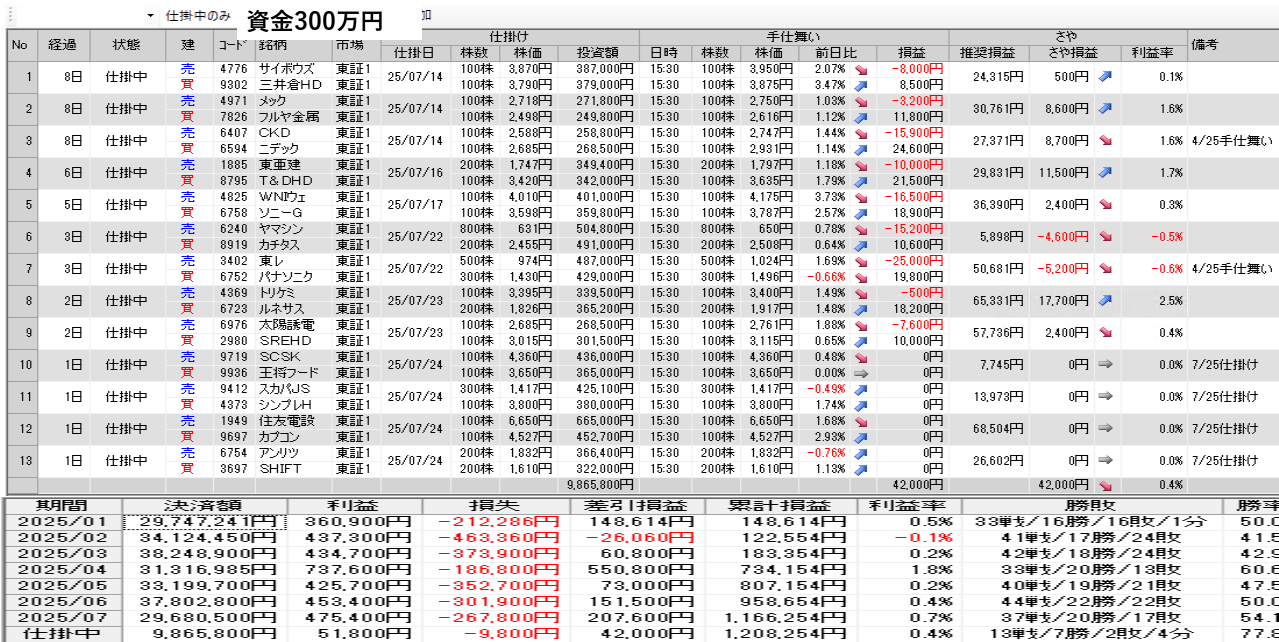Click the blue up arrow beside さや損益 17,700円
Viewport: 1279px width, 642px height.
pos(1104,301)
